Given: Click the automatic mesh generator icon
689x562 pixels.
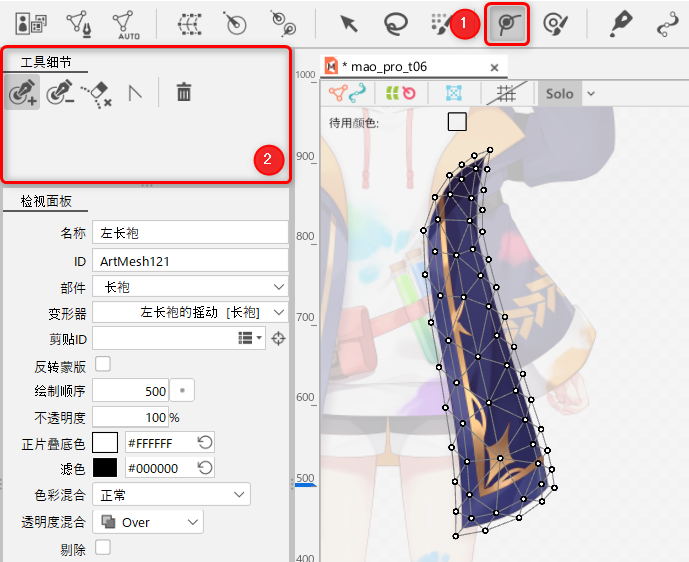Looking at the screenshot, I should click(125, 24).
